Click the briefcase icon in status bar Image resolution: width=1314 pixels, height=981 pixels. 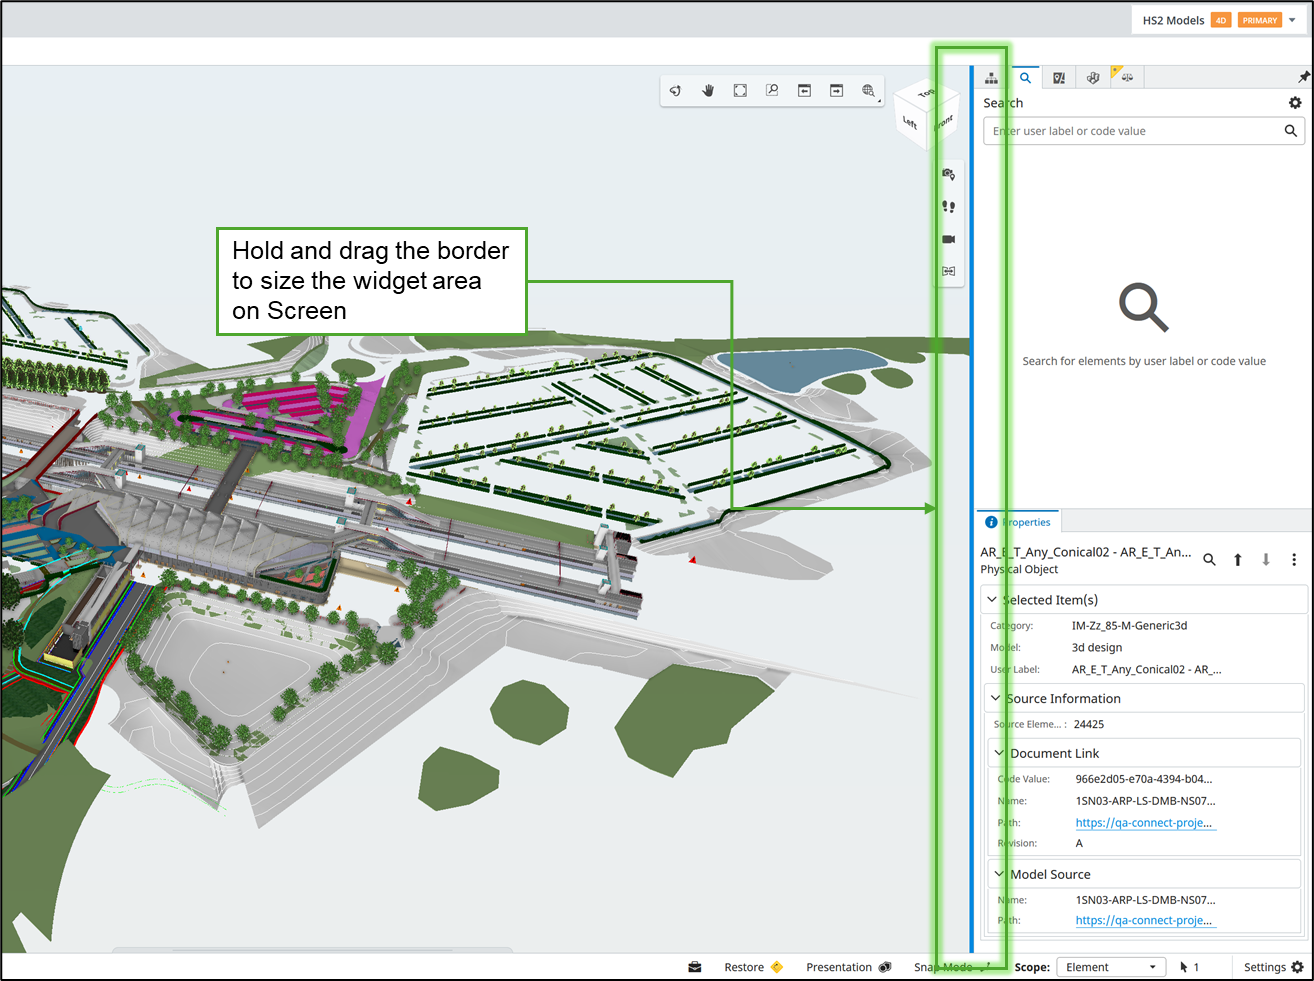click(x=695, y=967)
